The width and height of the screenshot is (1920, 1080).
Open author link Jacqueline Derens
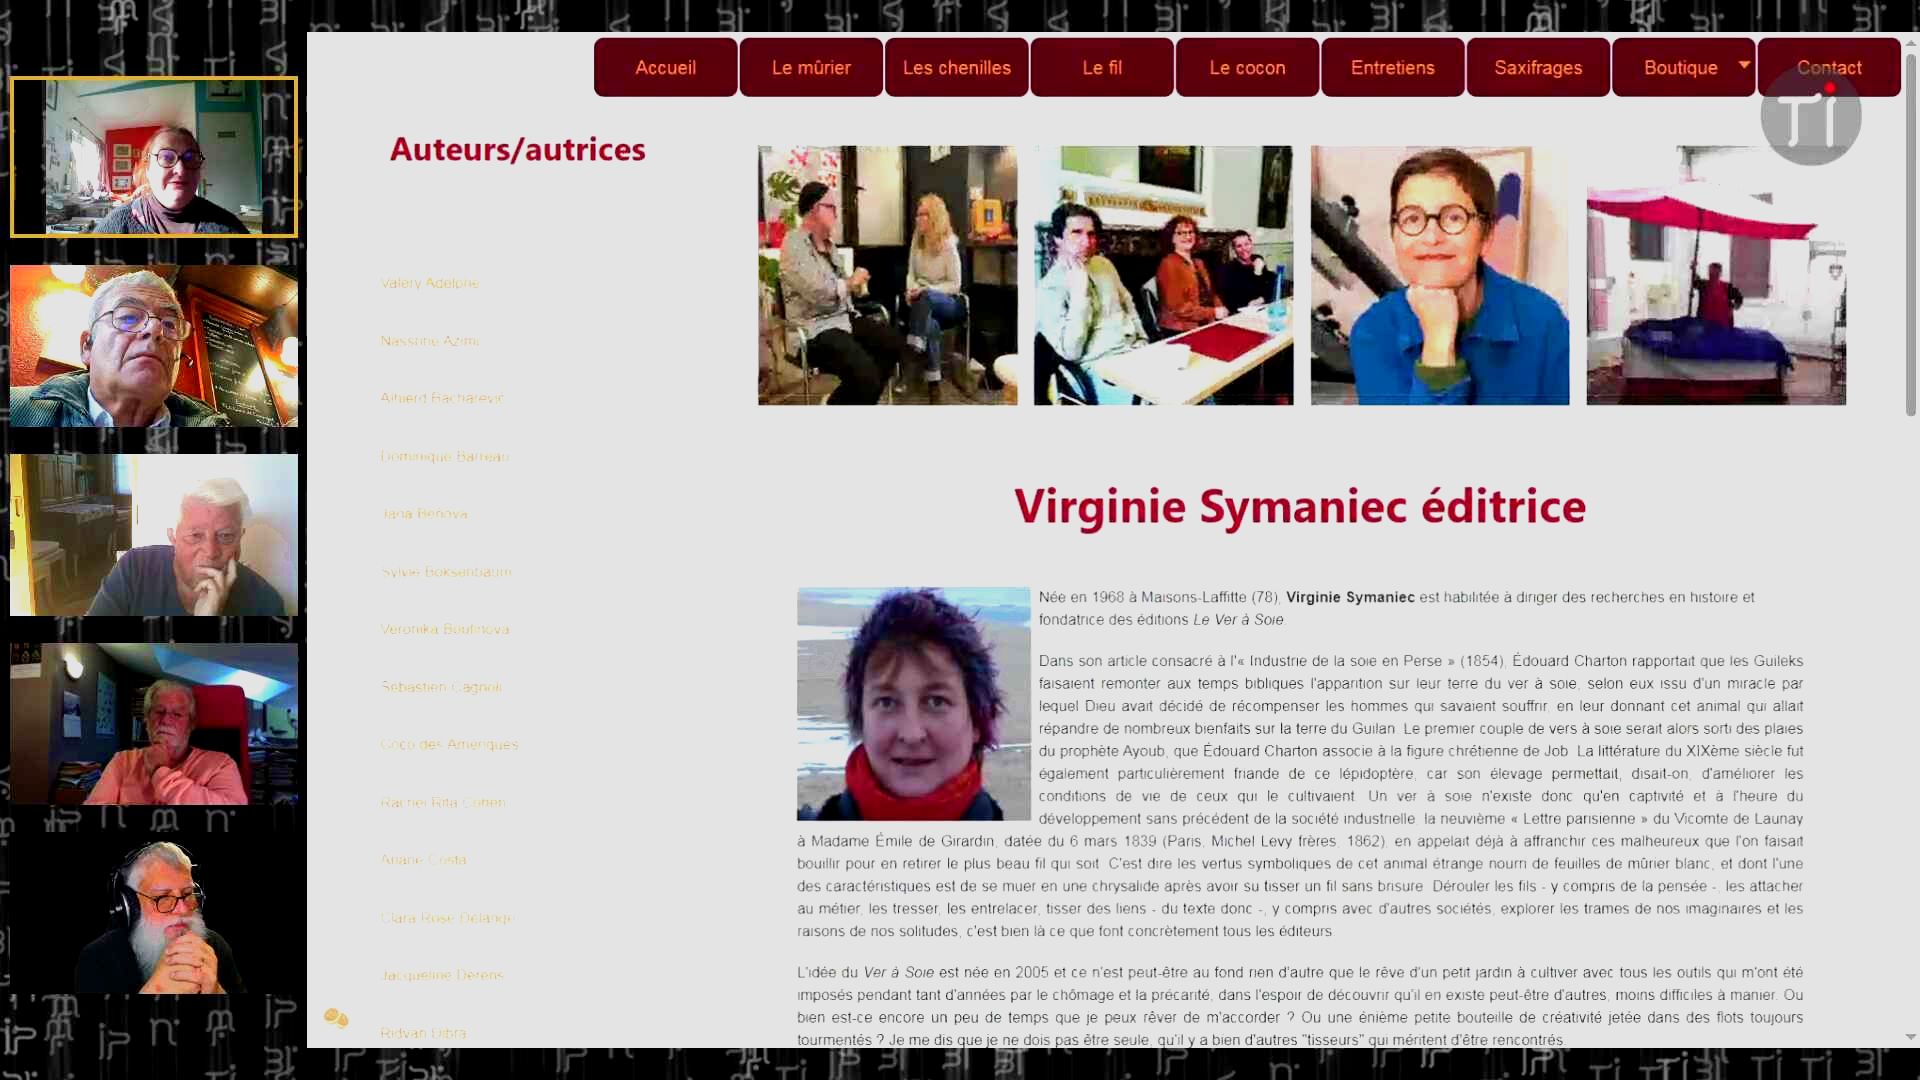pyautogui.click(x=441, y=975)
